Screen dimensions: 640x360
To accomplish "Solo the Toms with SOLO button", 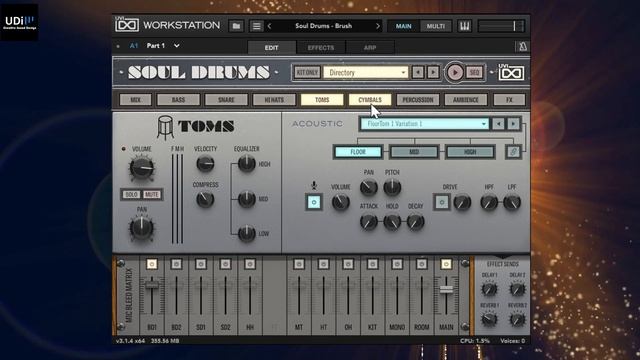I will coord(131,195).
